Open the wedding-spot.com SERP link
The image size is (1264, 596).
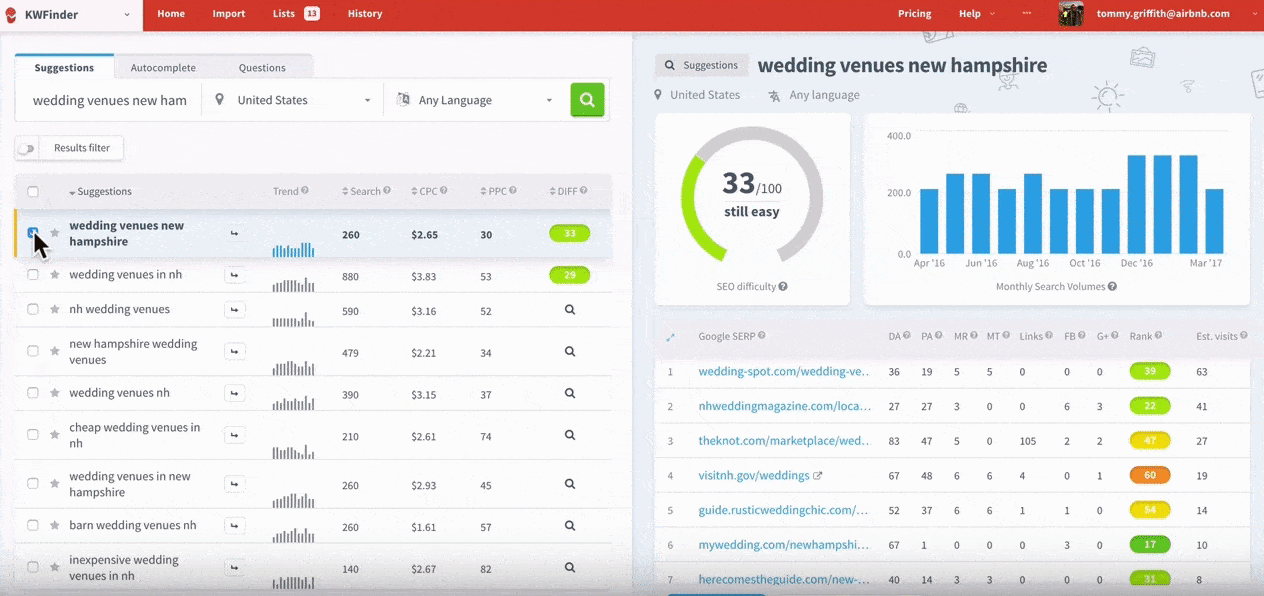784,372
